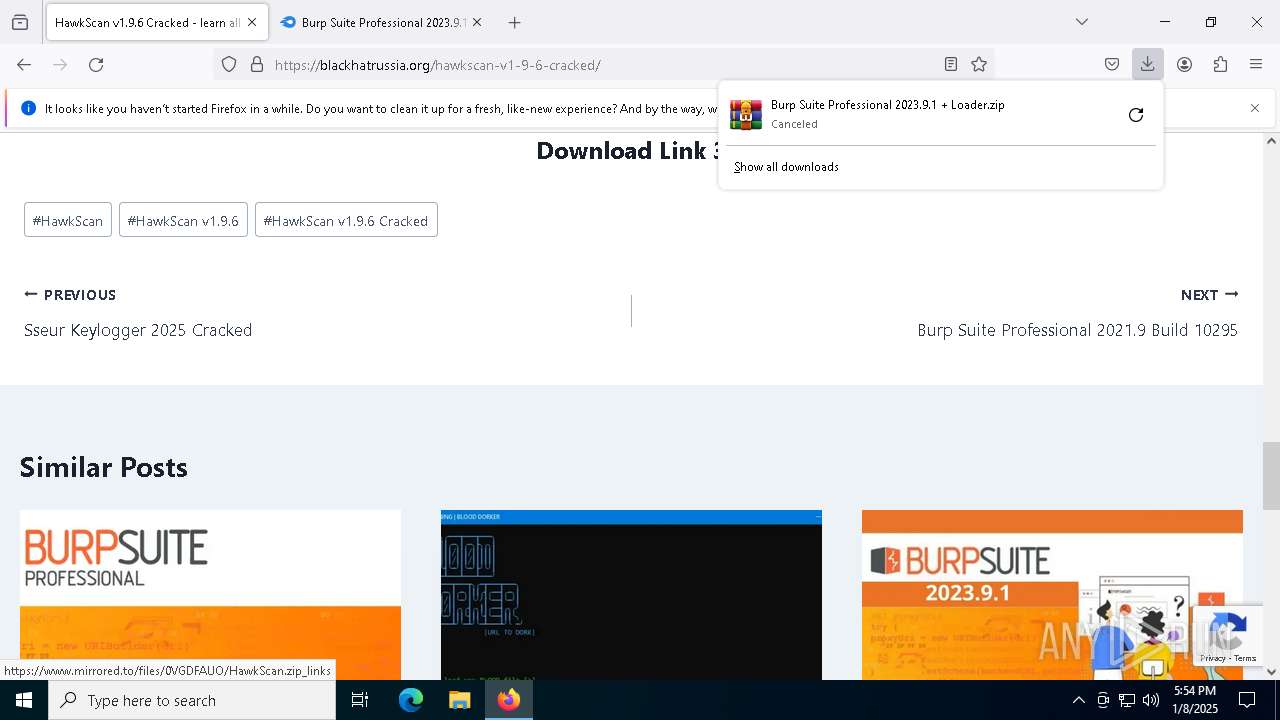Go forward with the forward arrow
This screenshot has width=1280, height=720.
pos(60,65)
